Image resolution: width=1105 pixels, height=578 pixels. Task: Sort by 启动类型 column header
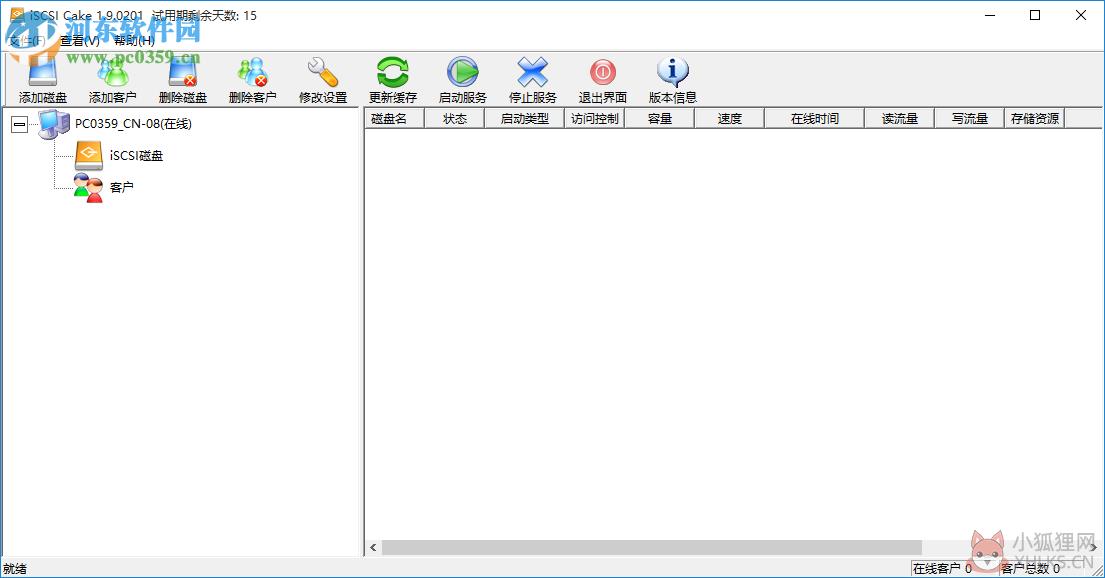[524, 118]
